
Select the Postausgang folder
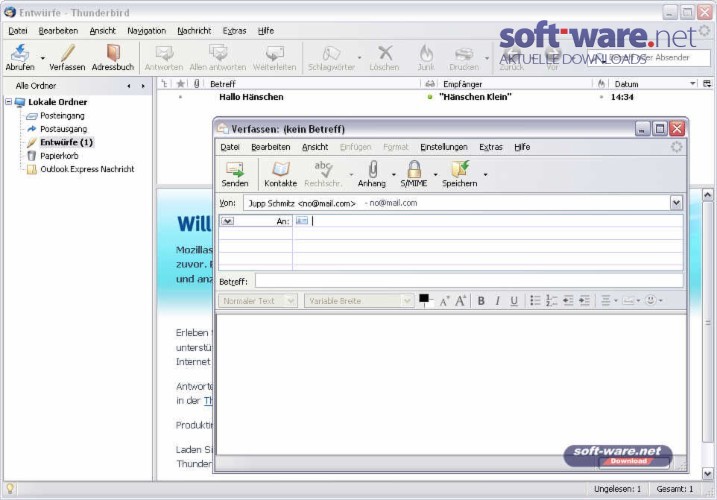pyautogui.click(x=64, y=129)
